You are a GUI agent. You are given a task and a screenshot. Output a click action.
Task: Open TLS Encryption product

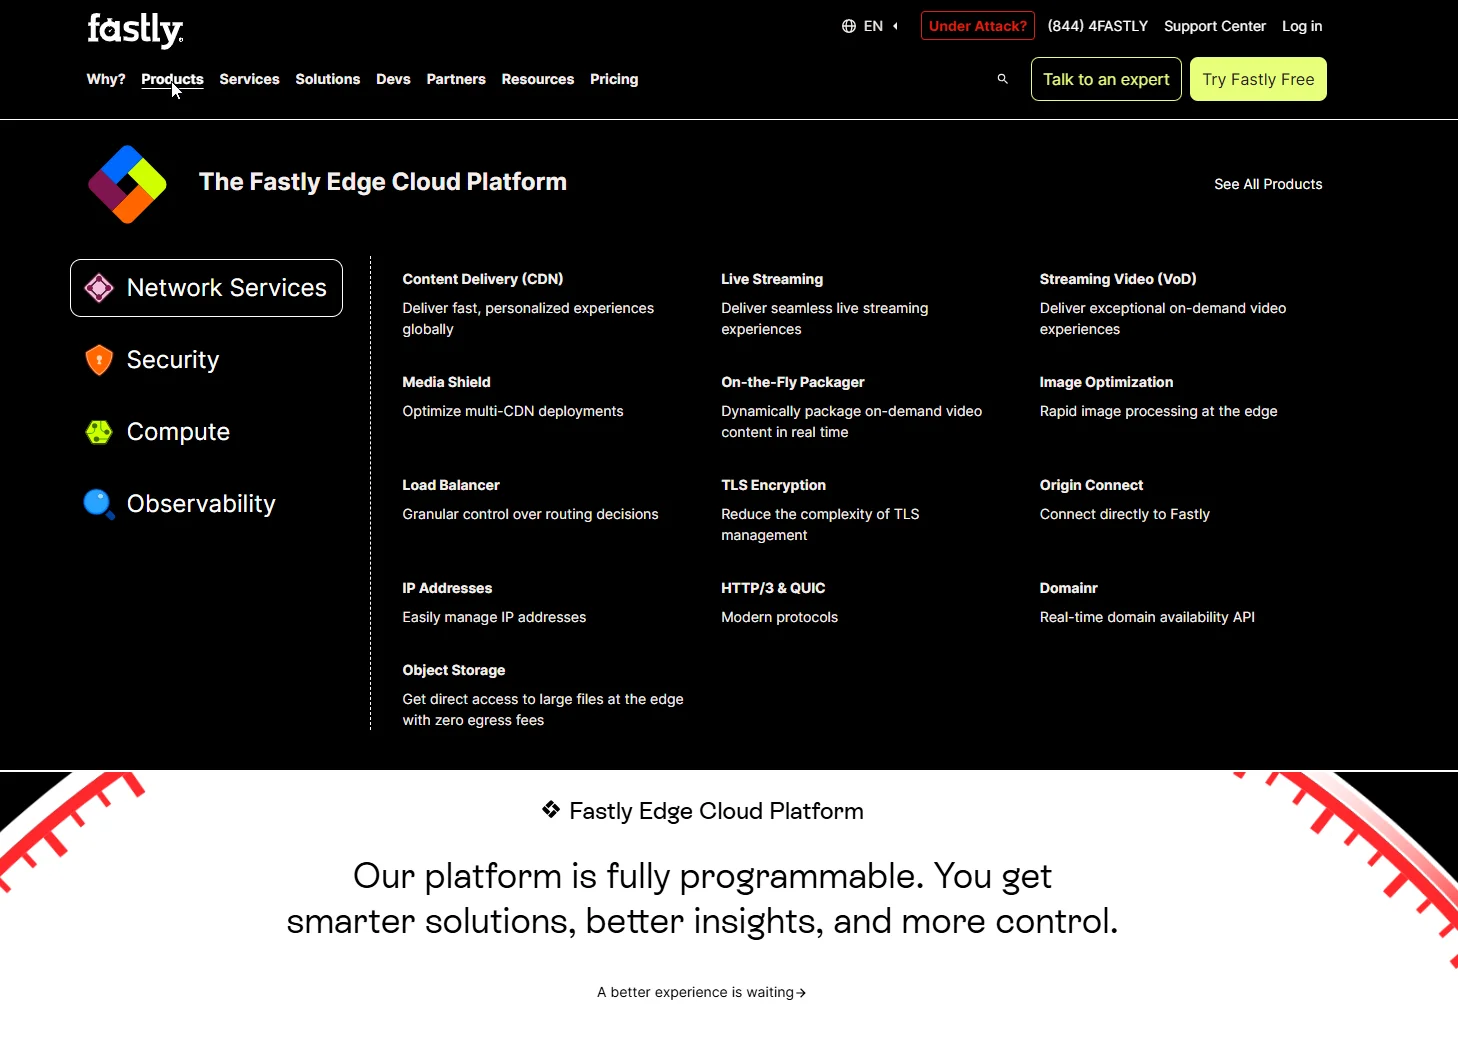tap(773, 485)
